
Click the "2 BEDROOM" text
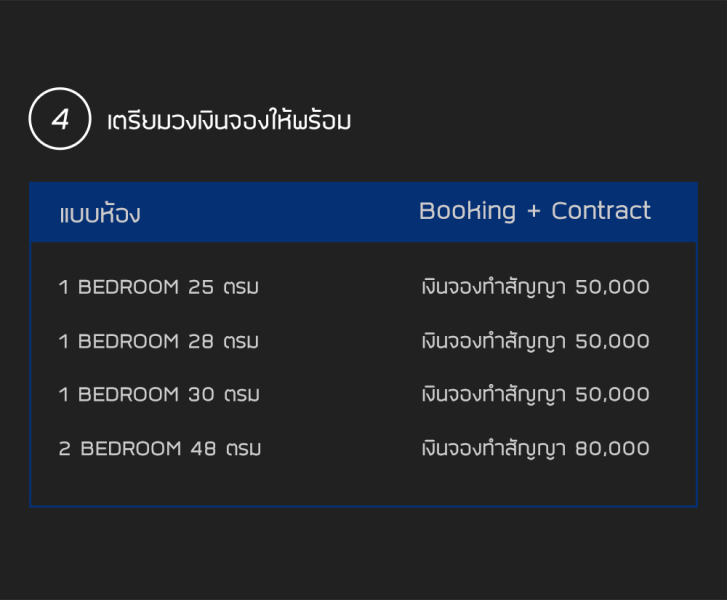119,449
